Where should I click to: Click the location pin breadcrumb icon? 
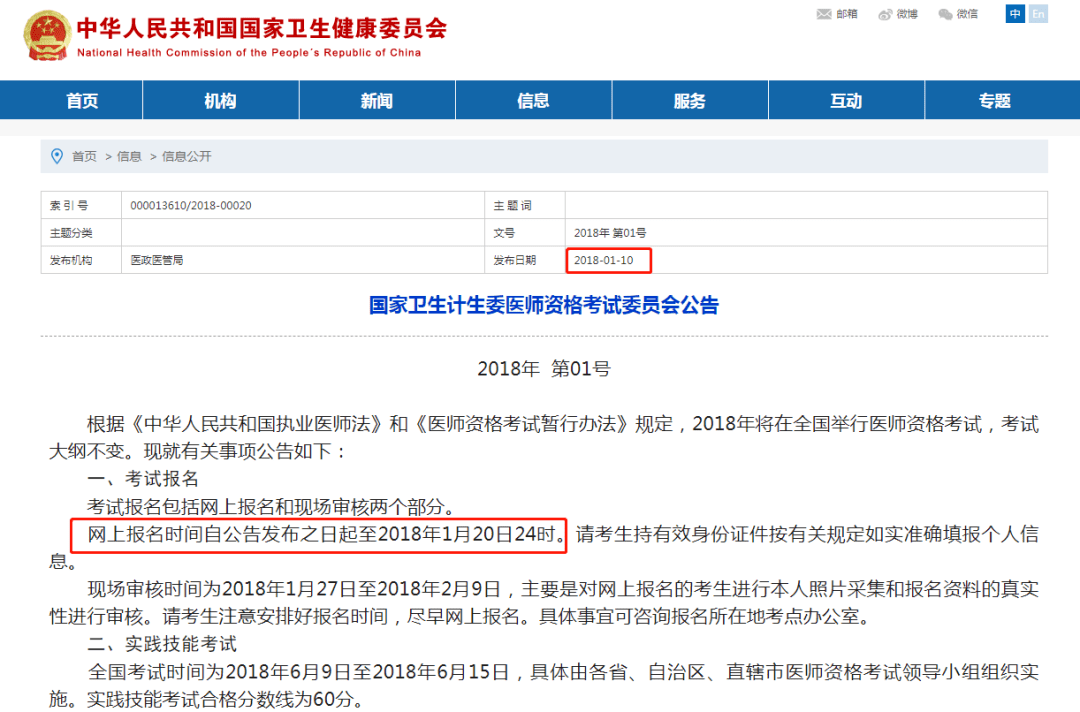(x=57, y=156)
